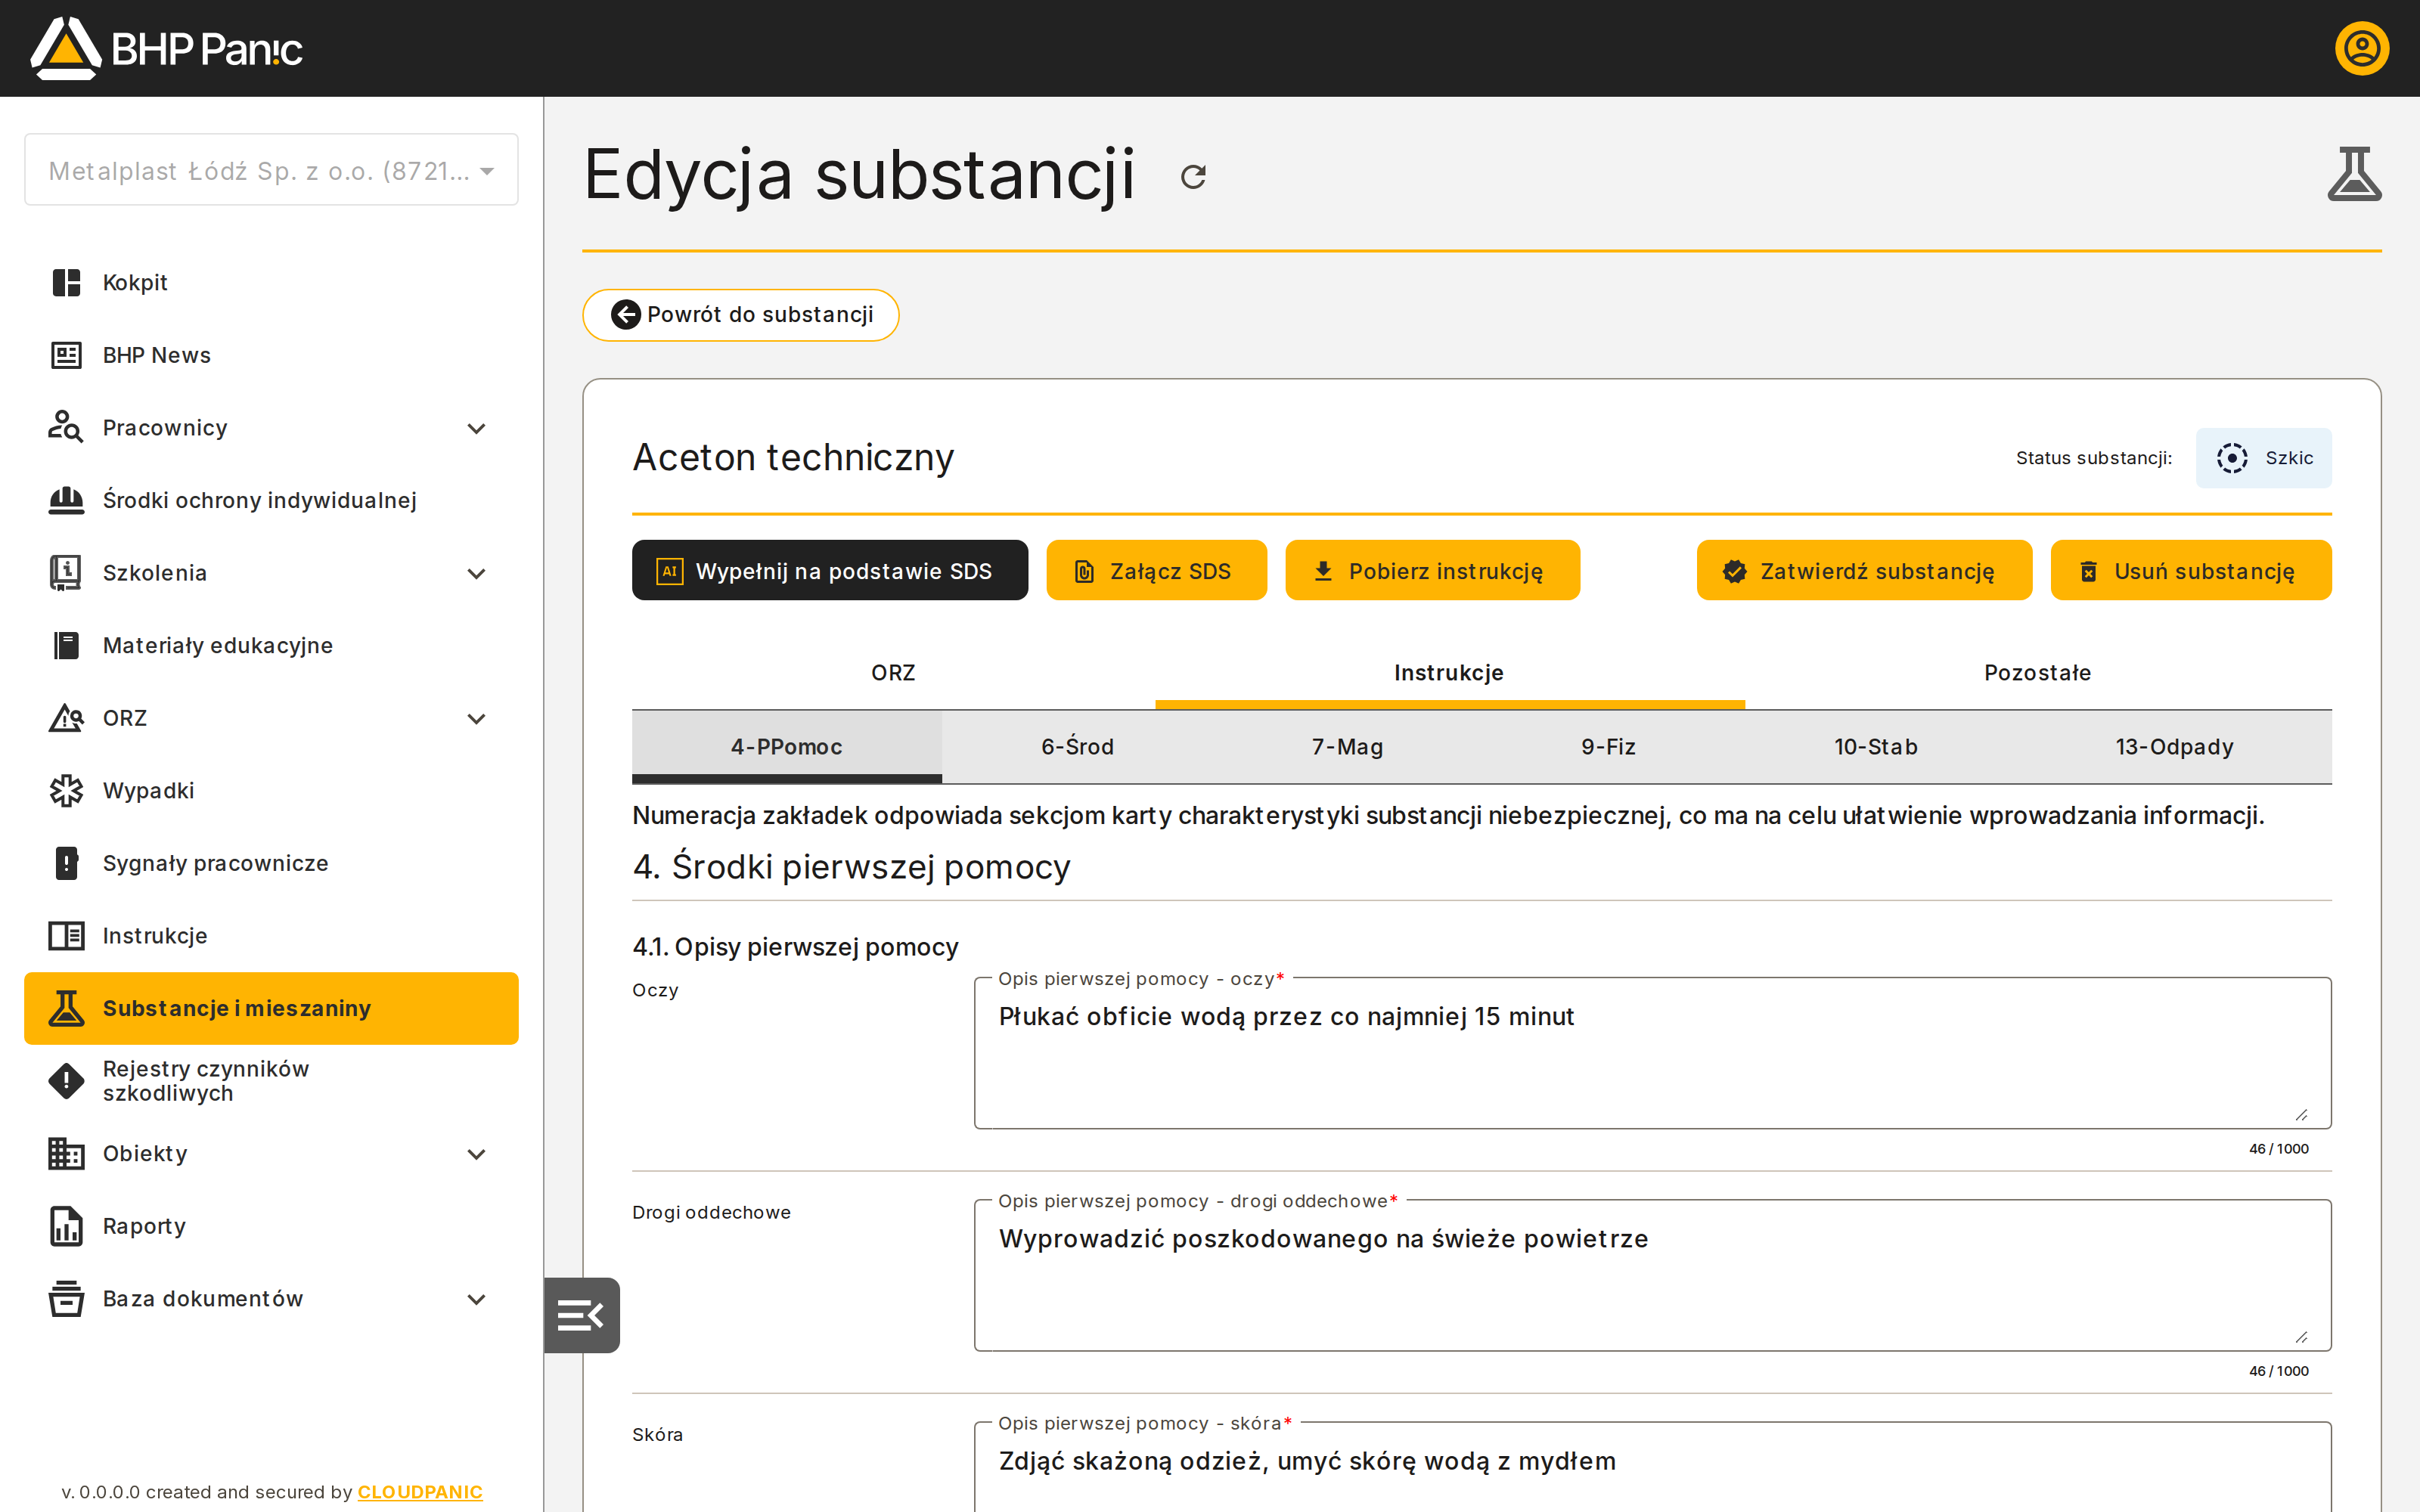Screen dimensions: 2420x1512
Task: Expand the Szkolenia submenu chevron
Action: [x=477, y=573]
